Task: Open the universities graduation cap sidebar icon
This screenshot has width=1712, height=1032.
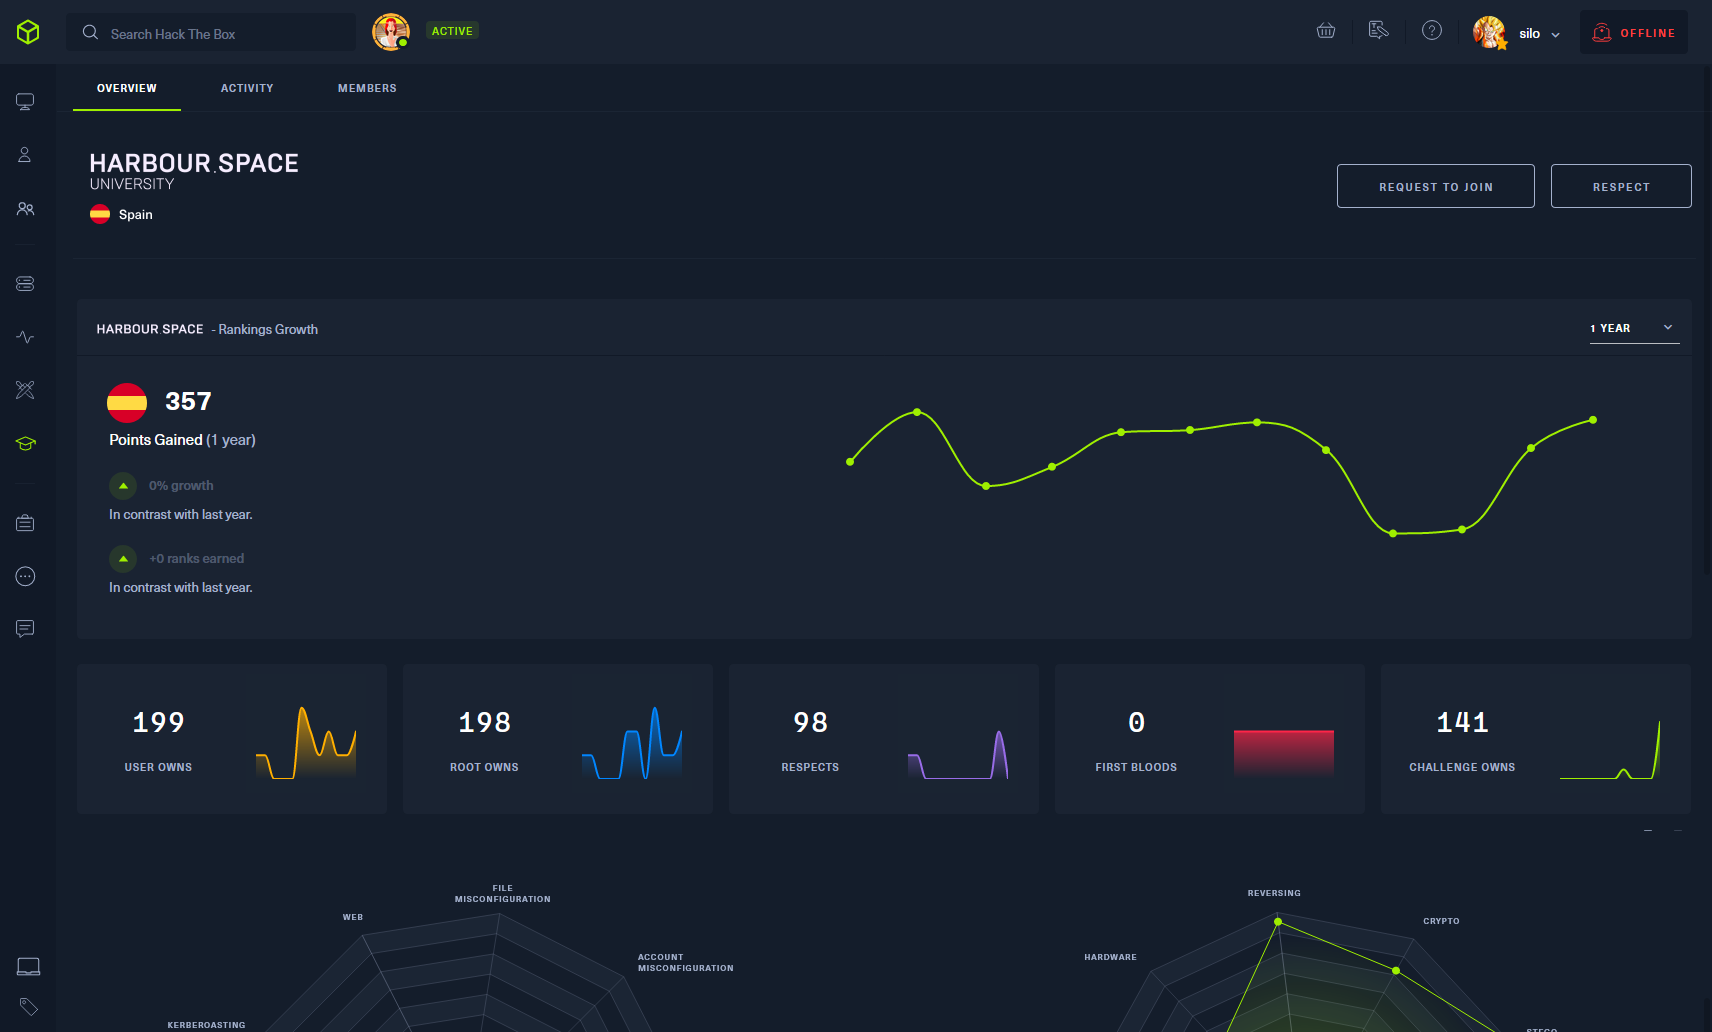Action: coord(26,443)
